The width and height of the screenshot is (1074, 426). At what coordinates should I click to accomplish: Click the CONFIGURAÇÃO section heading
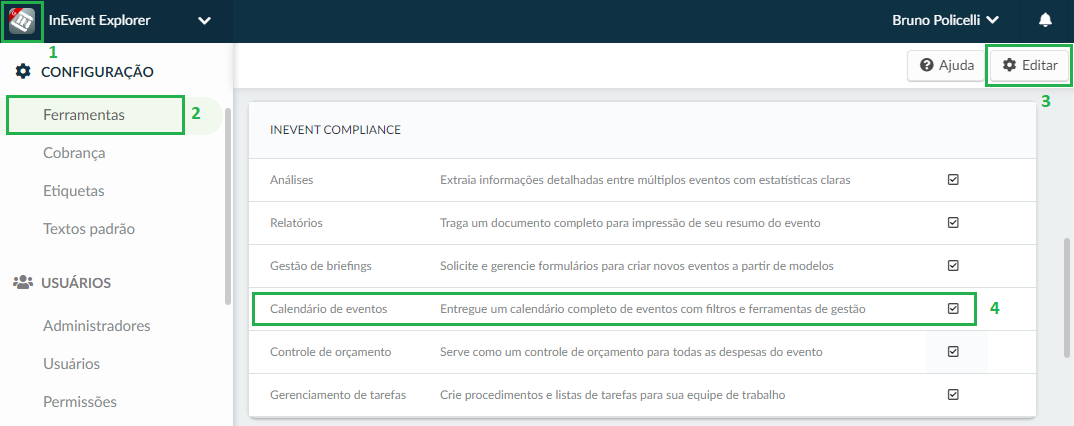pyautogui.click(x=97, y=71)
